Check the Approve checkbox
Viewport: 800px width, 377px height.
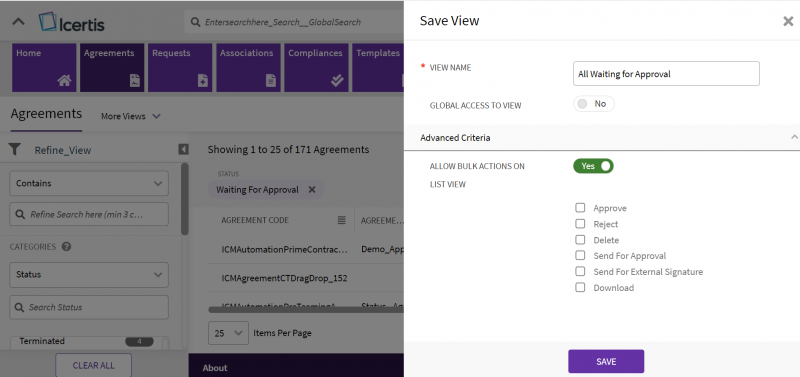580,208
